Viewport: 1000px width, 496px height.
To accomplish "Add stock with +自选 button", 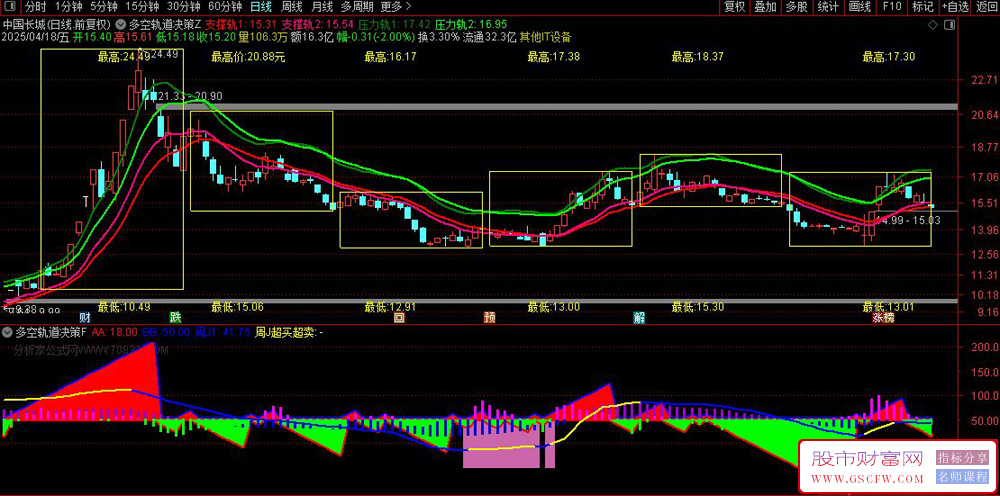I will click(x=955, y=7).
